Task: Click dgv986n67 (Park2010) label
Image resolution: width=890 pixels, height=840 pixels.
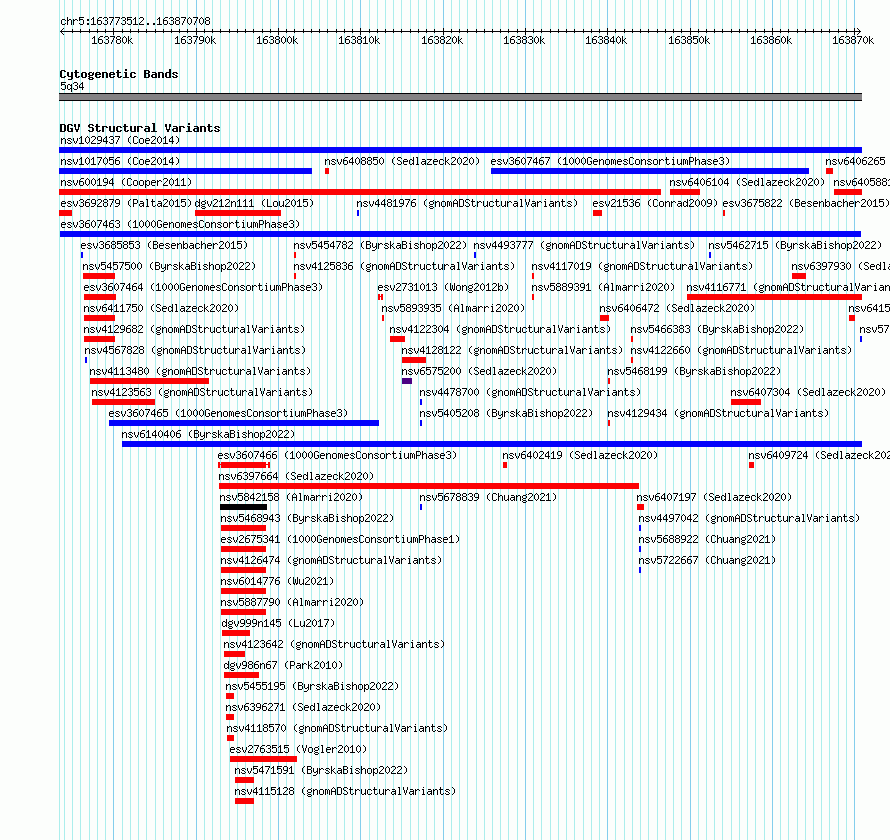Action: [x=283, y=665]
